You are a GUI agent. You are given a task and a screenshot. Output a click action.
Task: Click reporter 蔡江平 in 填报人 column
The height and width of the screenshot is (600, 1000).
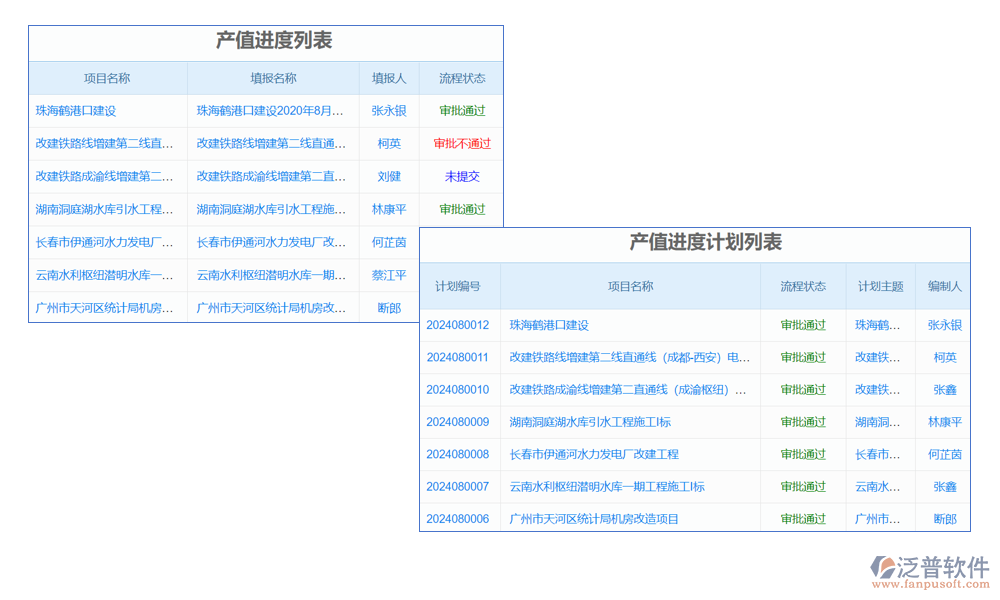pos(389,275)
